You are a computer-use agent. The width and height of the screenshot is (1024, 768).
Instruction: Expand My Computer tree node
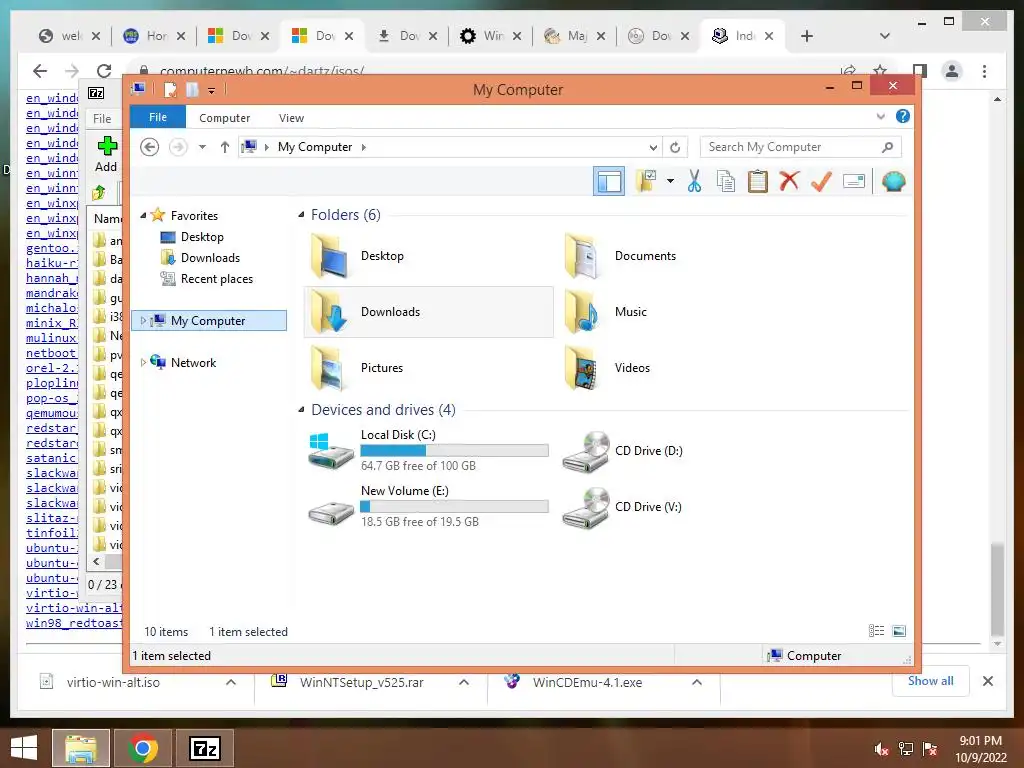(144, 320)
